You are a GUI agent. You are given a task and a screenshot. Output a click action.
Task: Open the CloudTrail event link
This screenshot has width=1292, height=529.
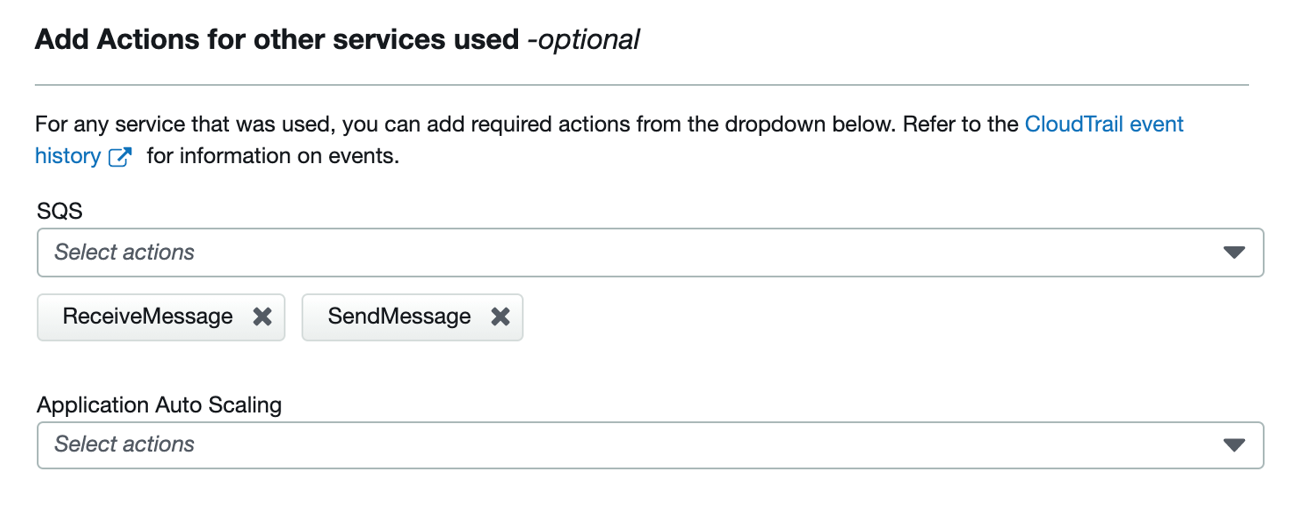click(1104, 125)
